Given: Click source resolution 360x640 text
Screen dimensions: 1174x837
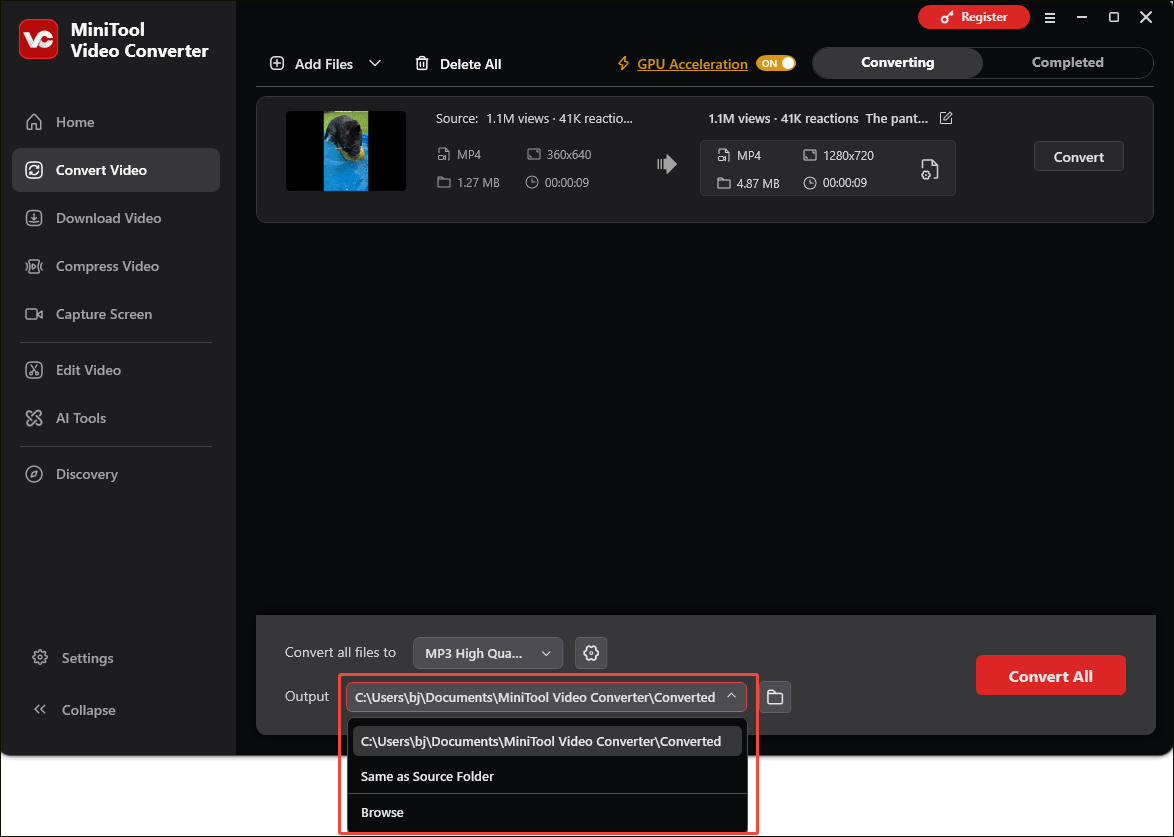Looking at the screenshot, I should (568, 155).
